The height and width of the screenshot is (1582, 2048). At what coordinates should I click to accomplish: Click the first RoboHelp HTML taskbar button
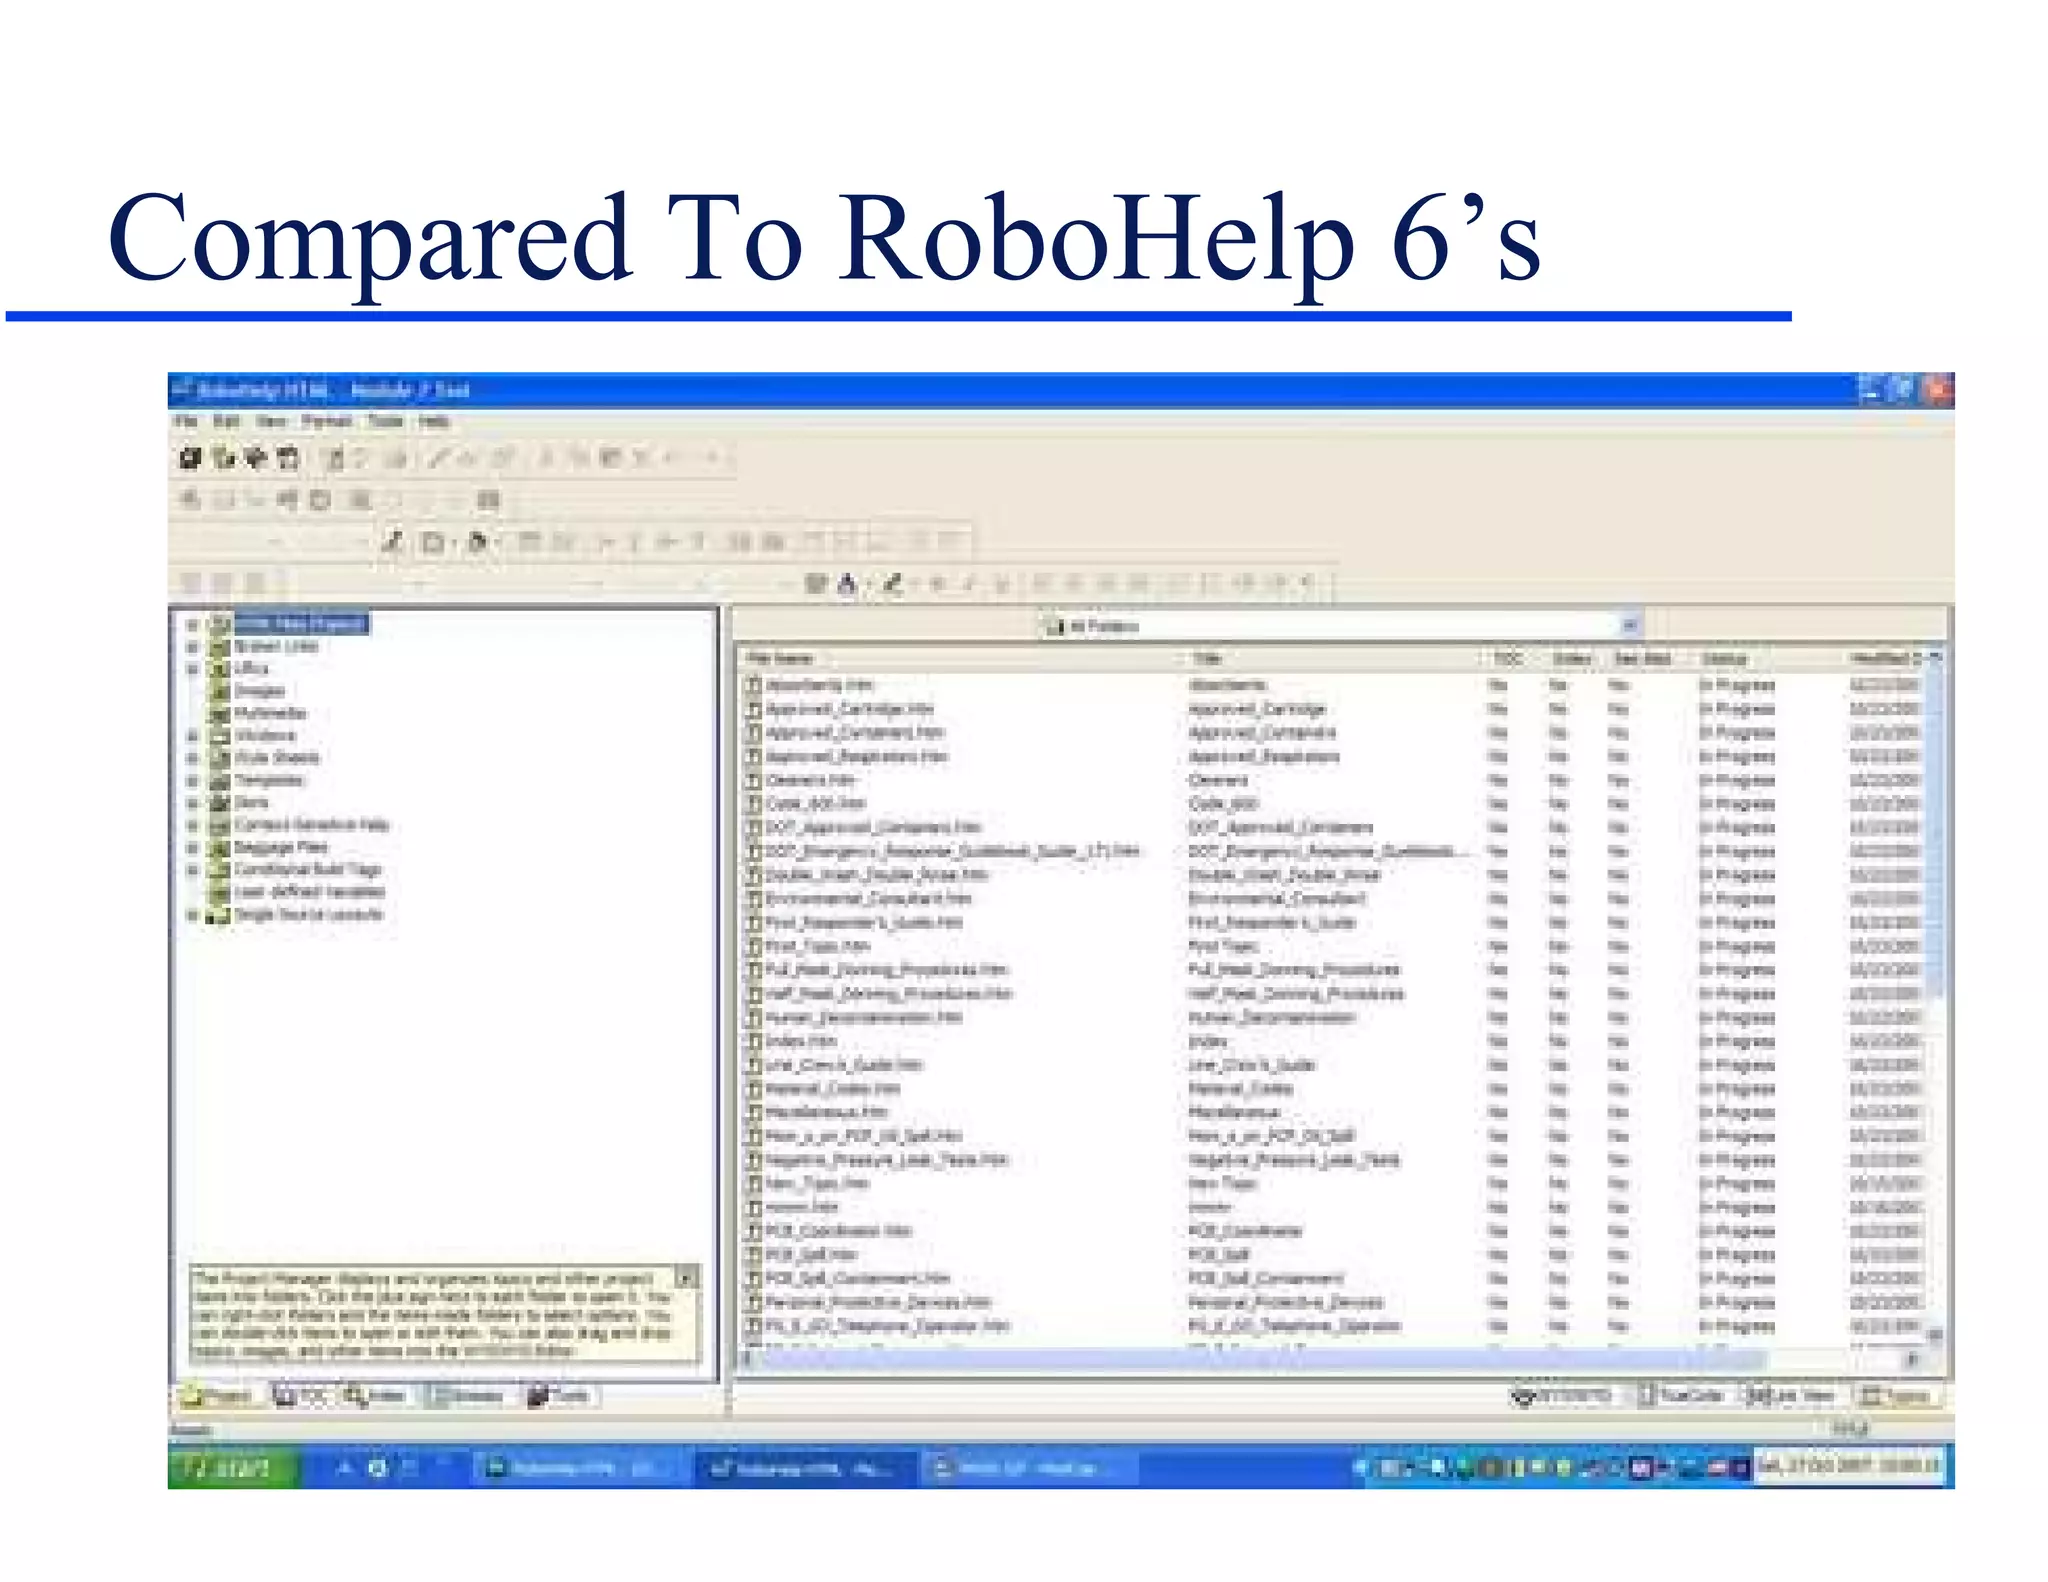[576, 1468]
